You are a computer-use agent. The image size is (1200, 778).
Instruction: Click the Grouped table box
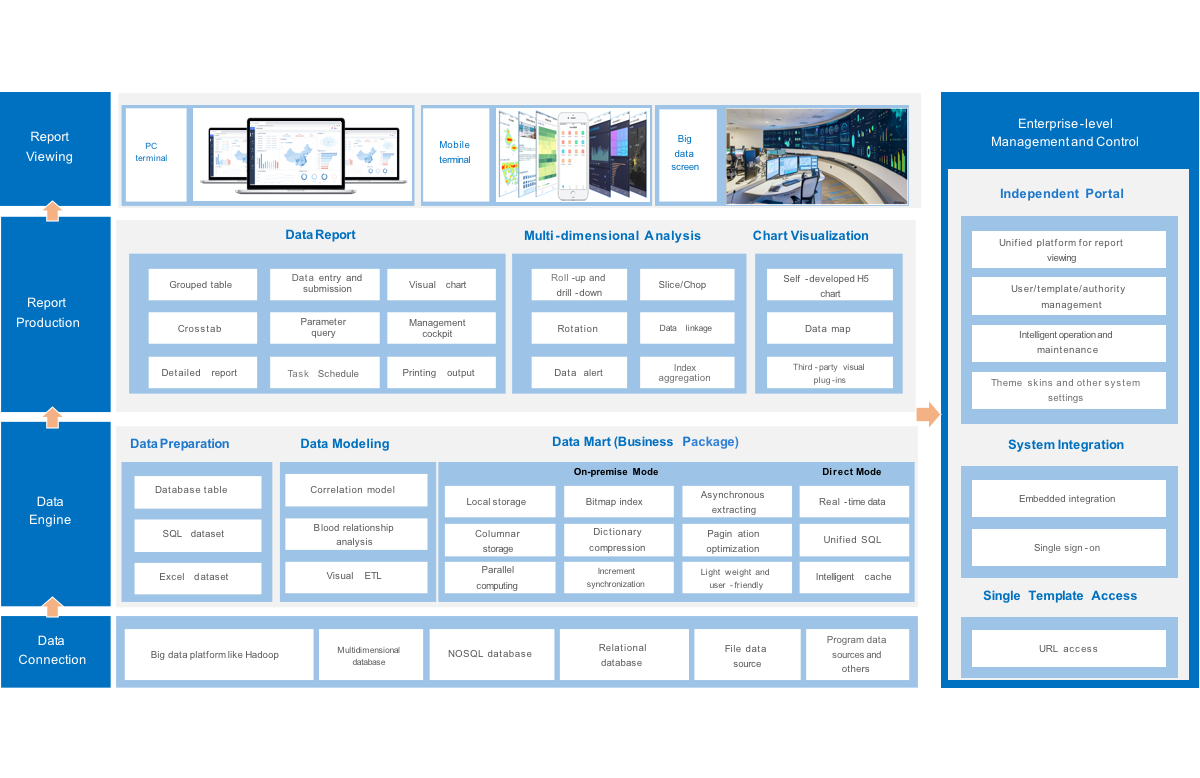click(x=201, y=285)
